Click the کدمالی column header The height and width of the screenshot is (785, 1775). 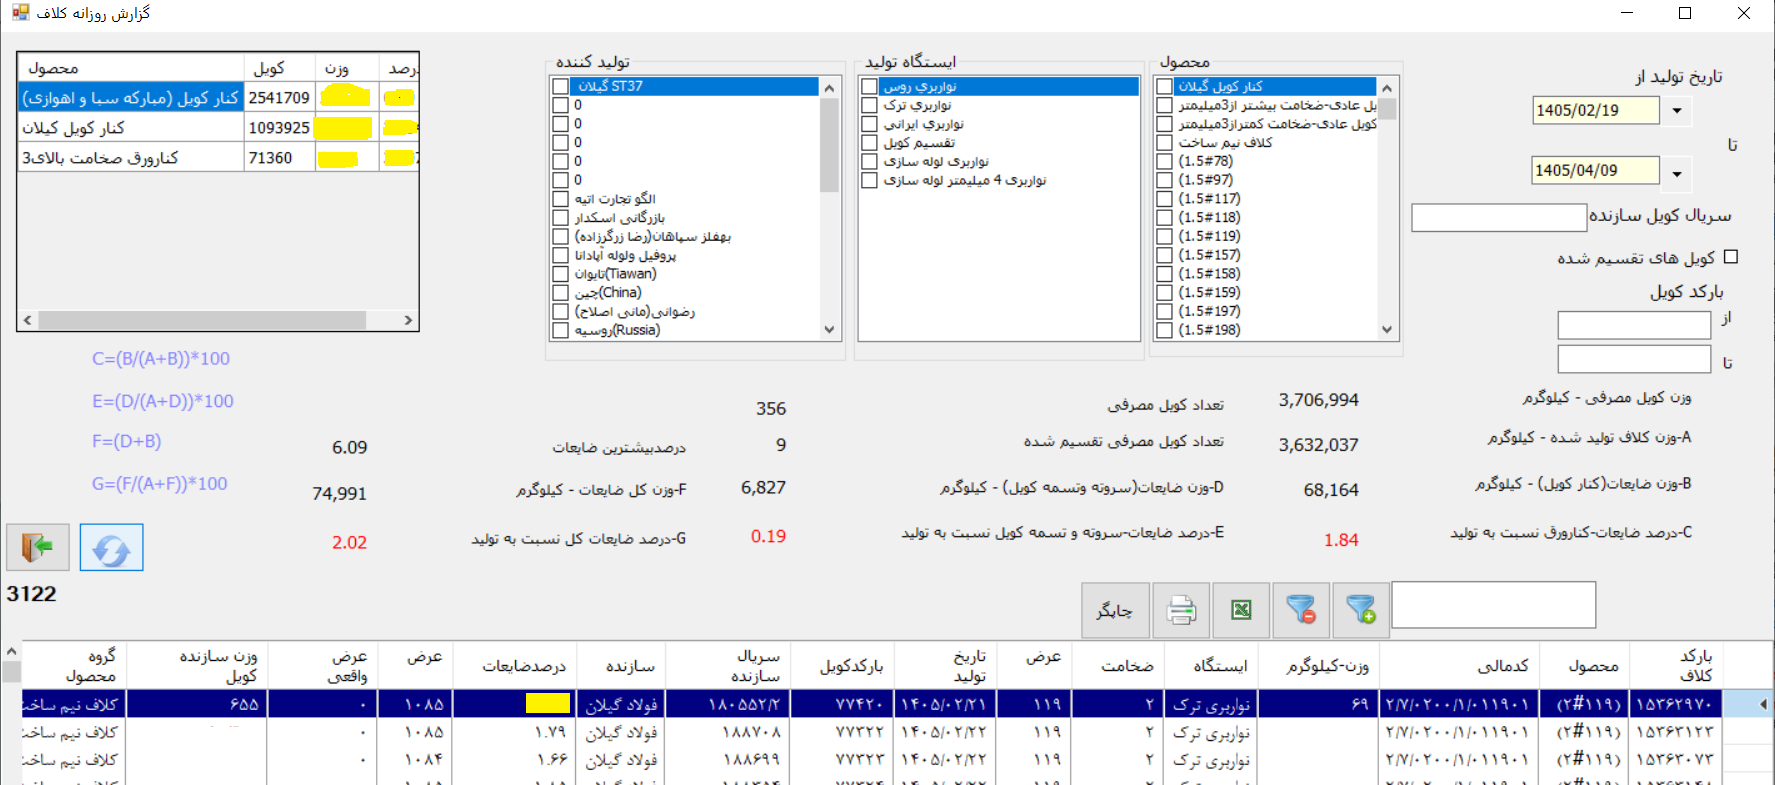click(1459, 665)
